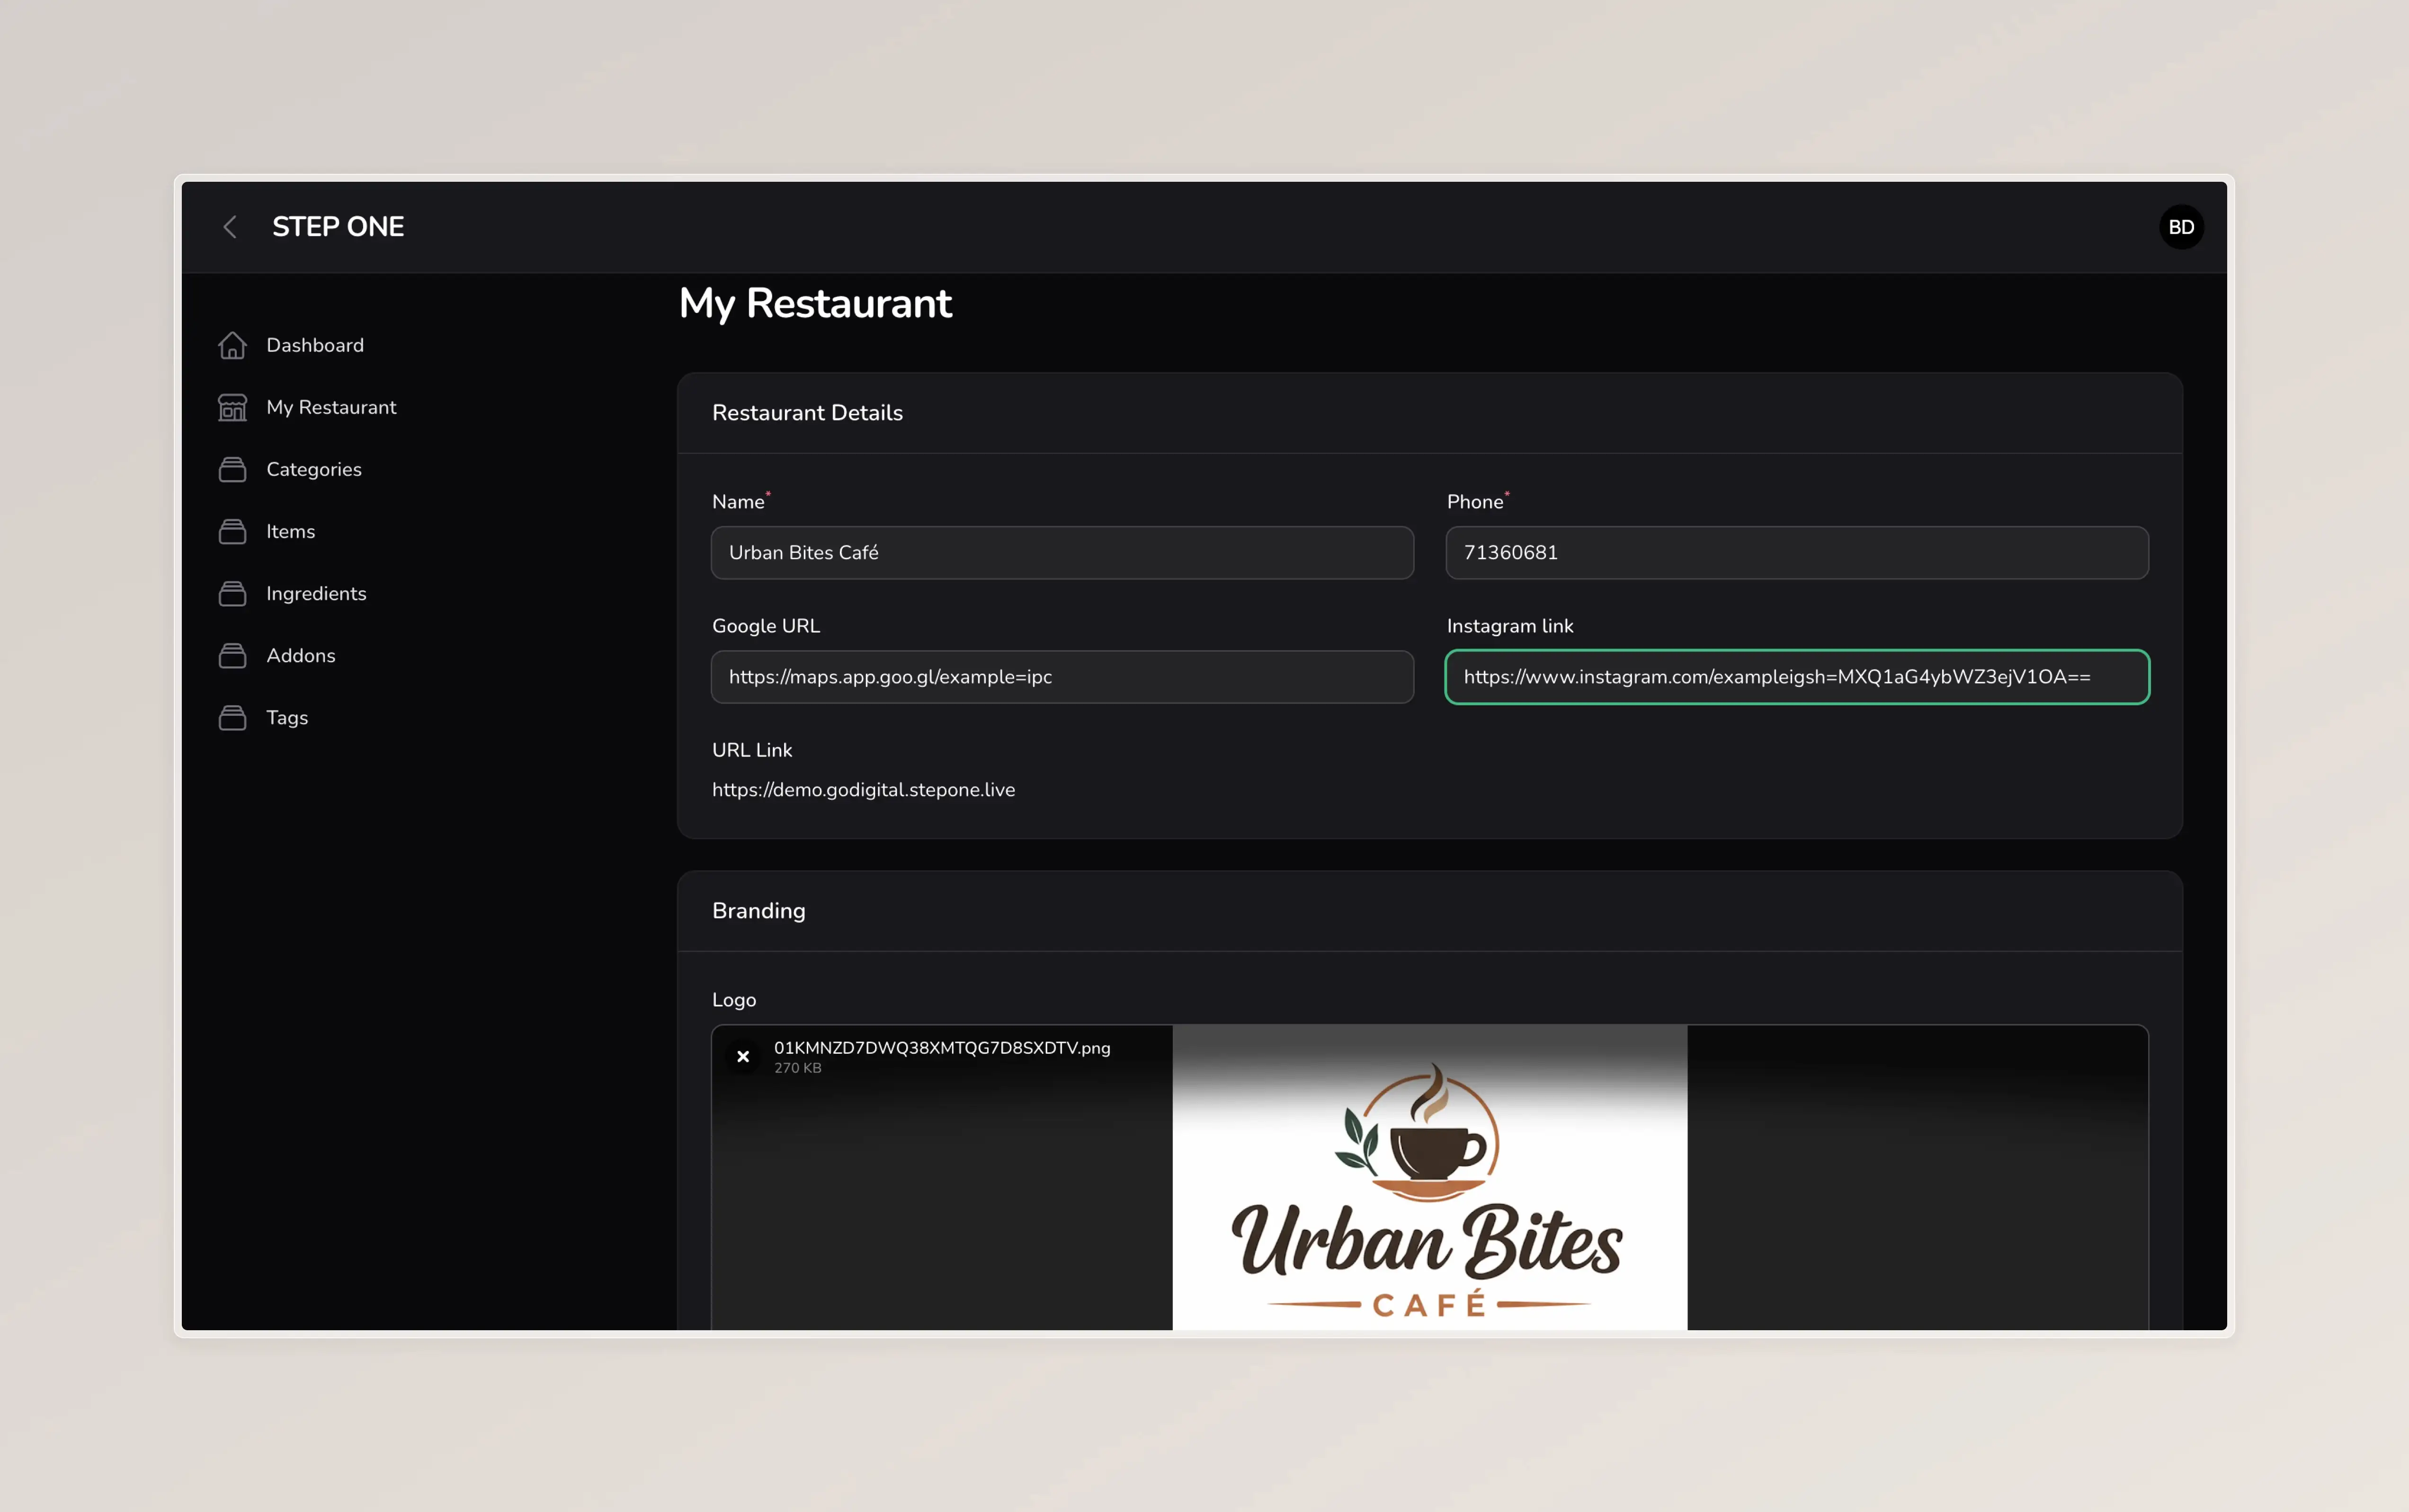2409x1512 pixels.
Task: Focus the Phone number field
Action: pos(1797,552)
